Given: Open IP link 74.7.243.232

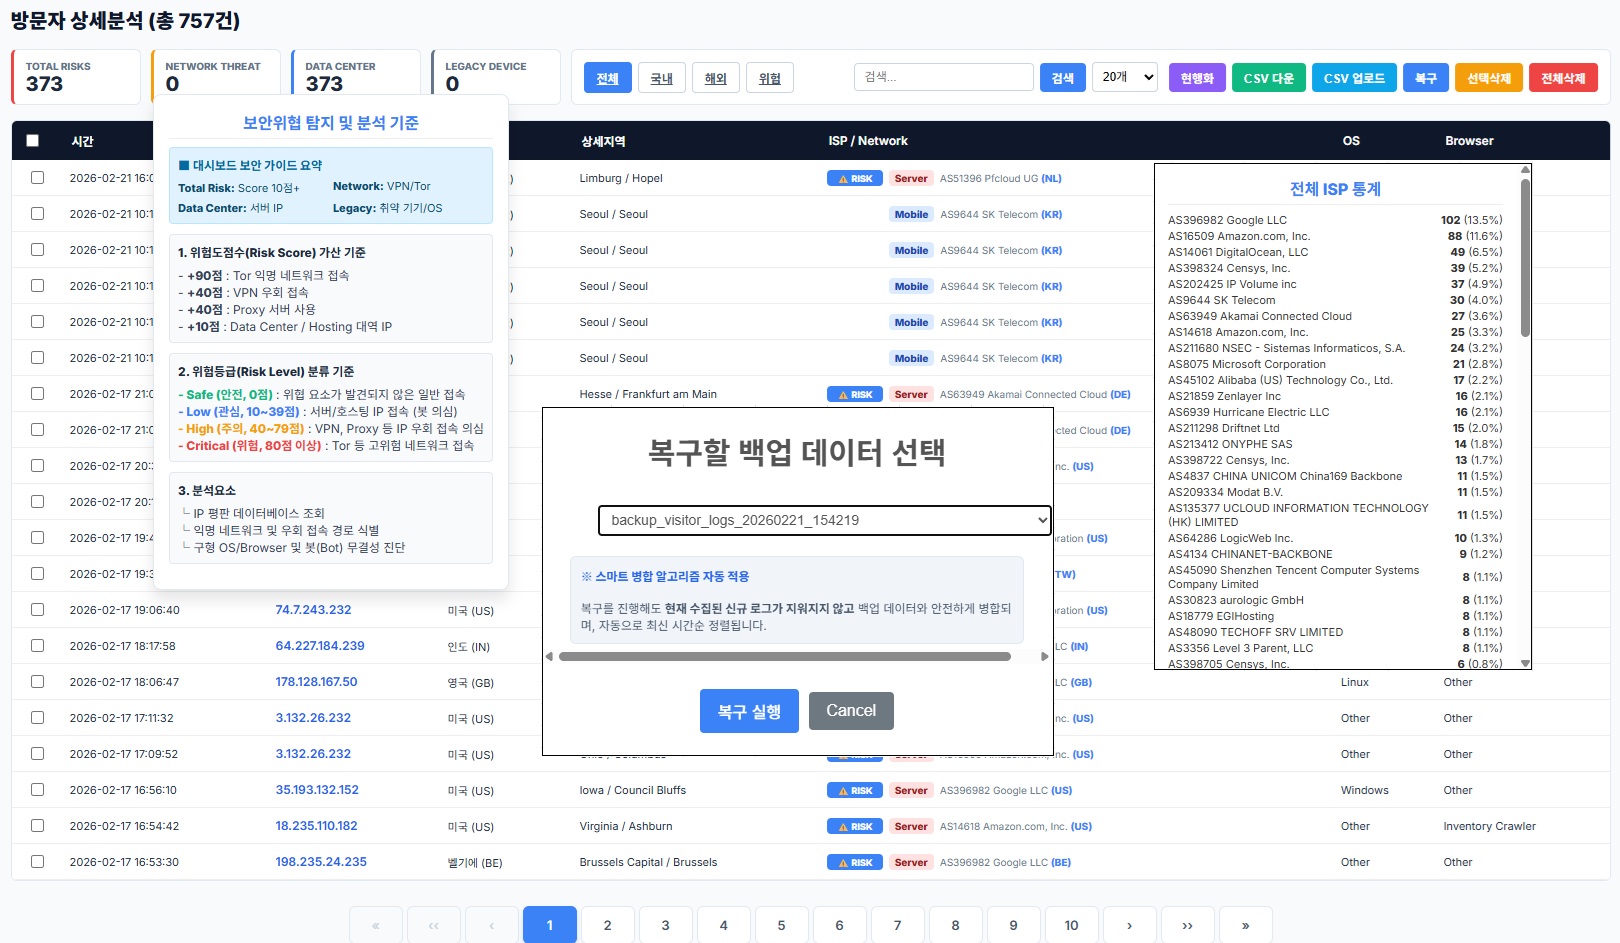Looking at the screenshot, I should point(313,610).
